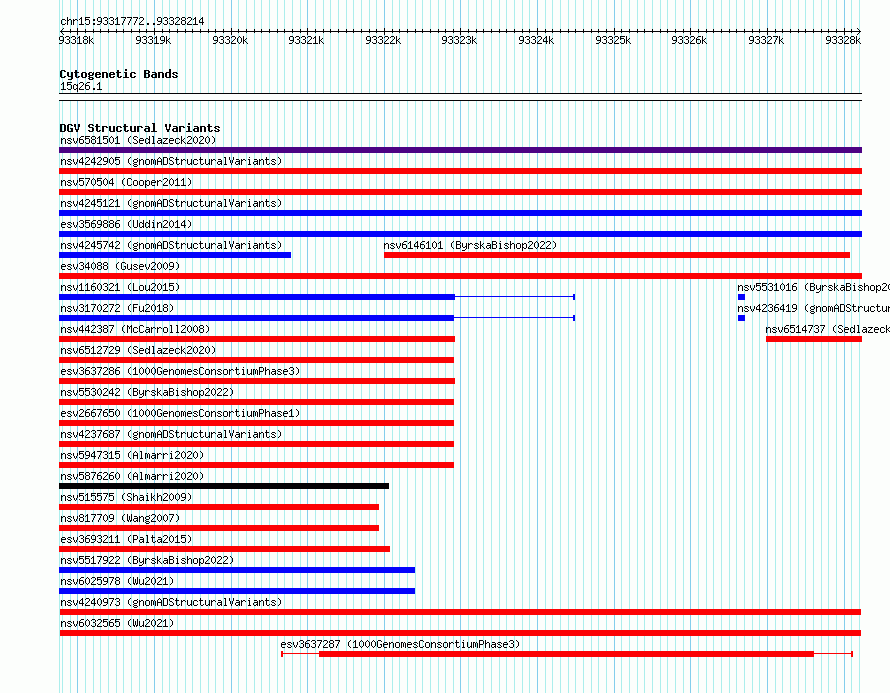Open the nsv5517922 (ByrskaBishop2022) label

coord(147,560)
